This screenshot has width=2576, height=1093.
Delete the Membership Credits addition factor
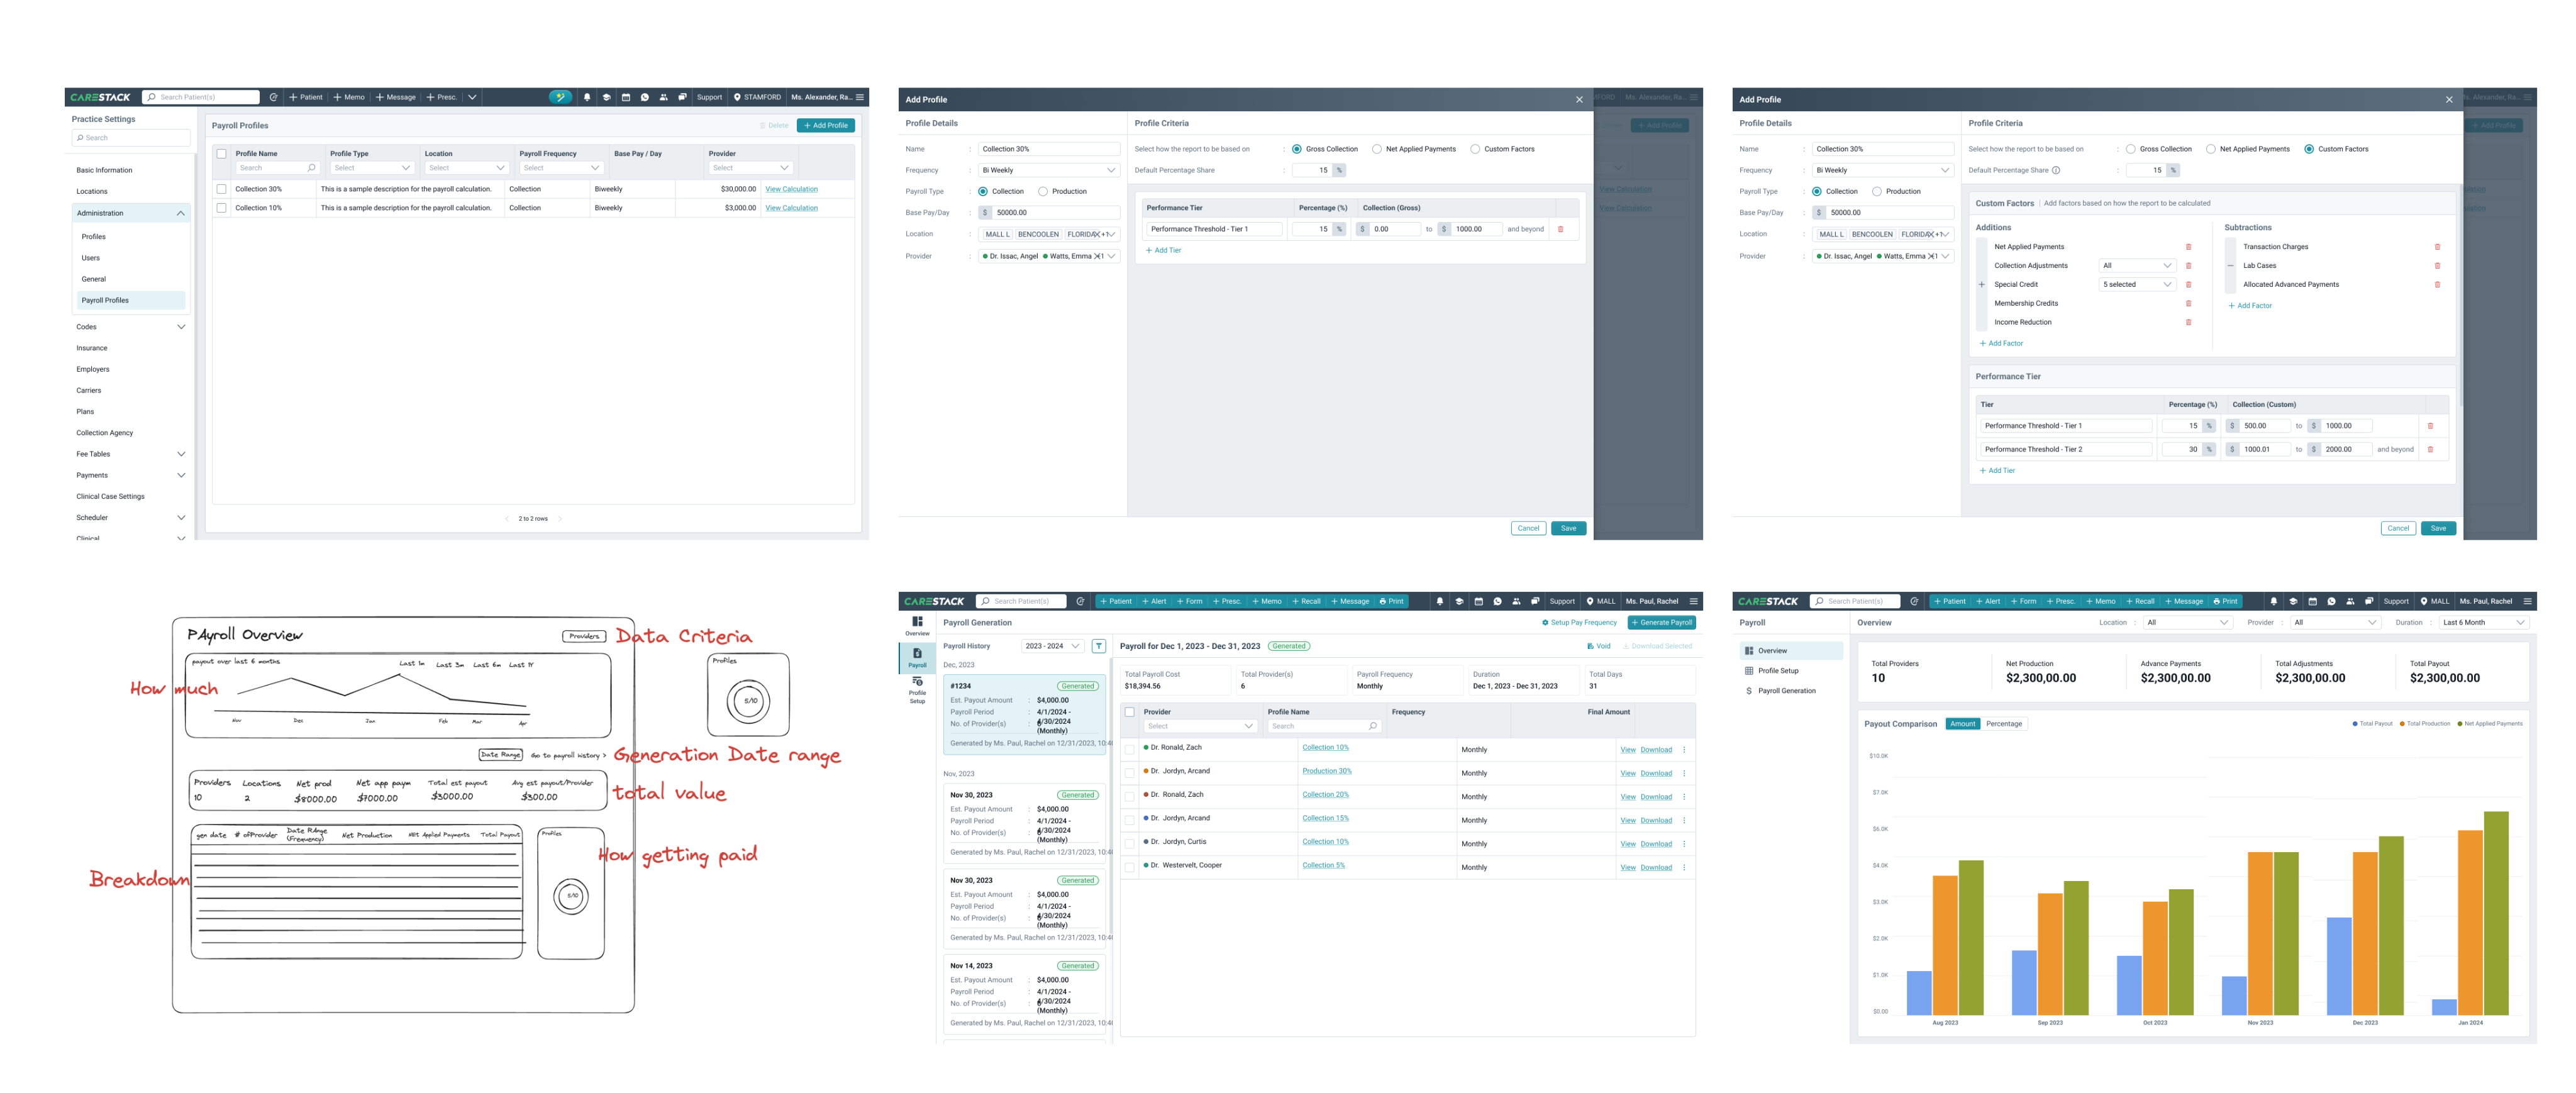2188,303
